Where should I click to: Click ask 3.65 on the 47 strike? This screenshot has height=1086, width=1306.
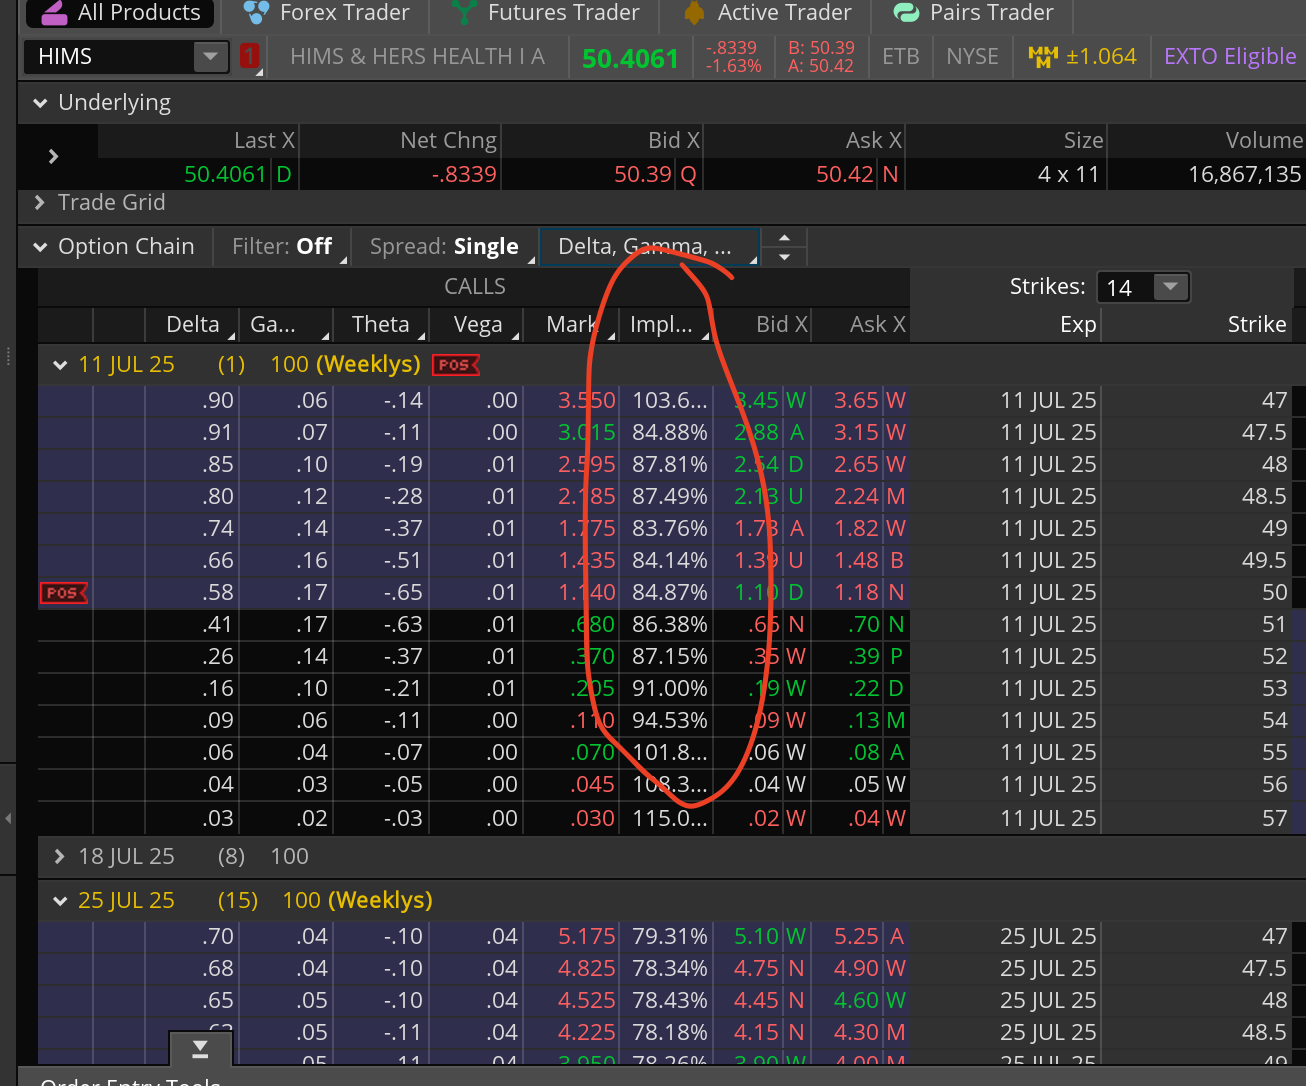click(857, 401)
